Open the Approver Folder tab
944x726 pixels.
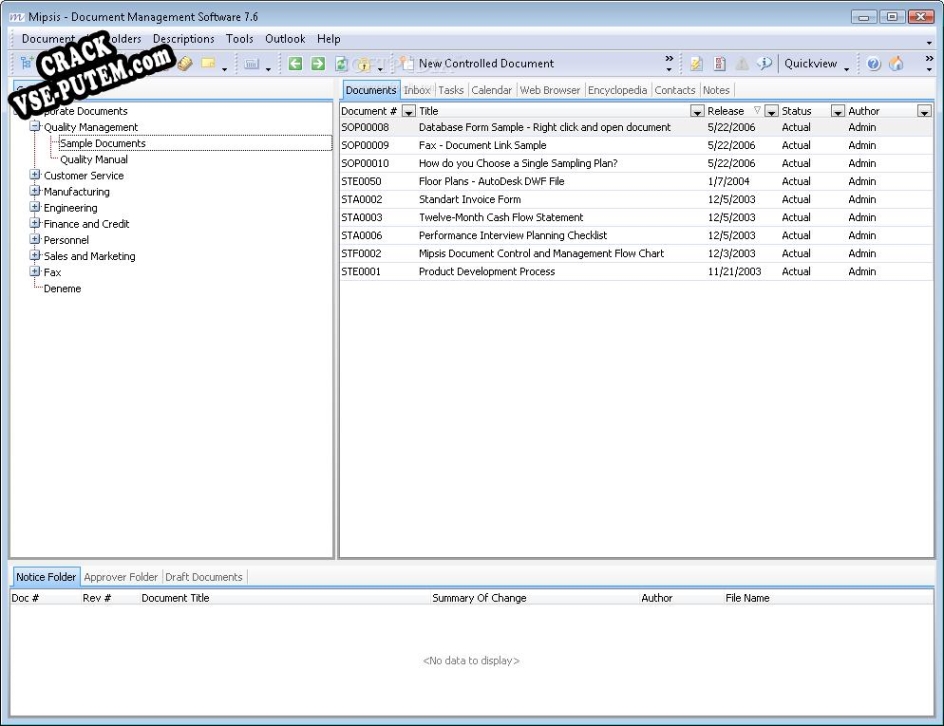pos(120,577)
